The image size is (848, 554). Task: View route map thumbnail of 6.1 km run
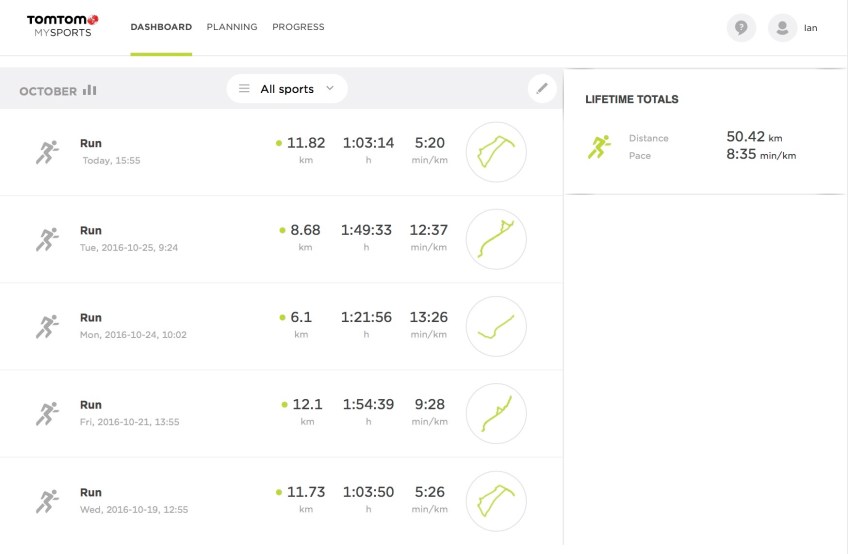point(496,326)
